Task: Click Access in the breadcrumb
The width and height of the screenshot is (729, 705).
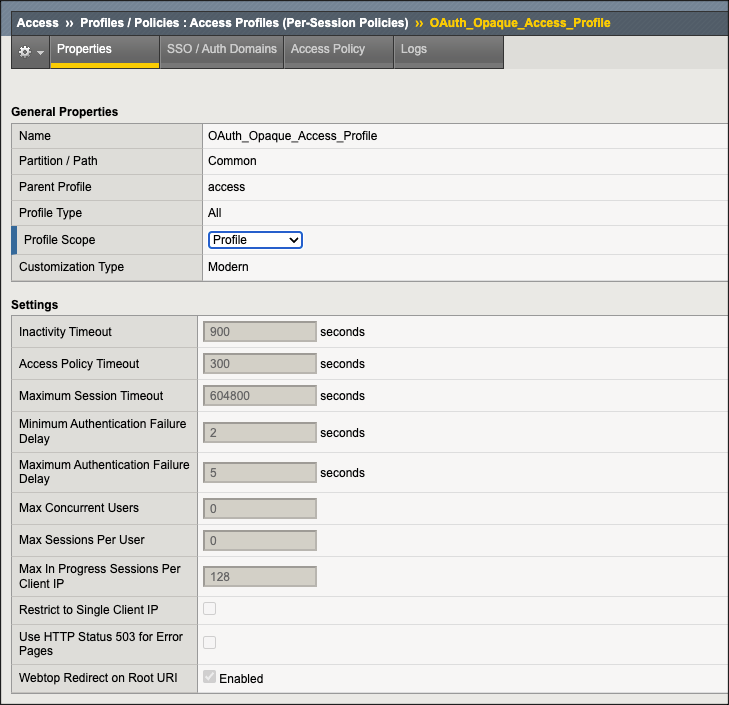Action: coord(37,22)
